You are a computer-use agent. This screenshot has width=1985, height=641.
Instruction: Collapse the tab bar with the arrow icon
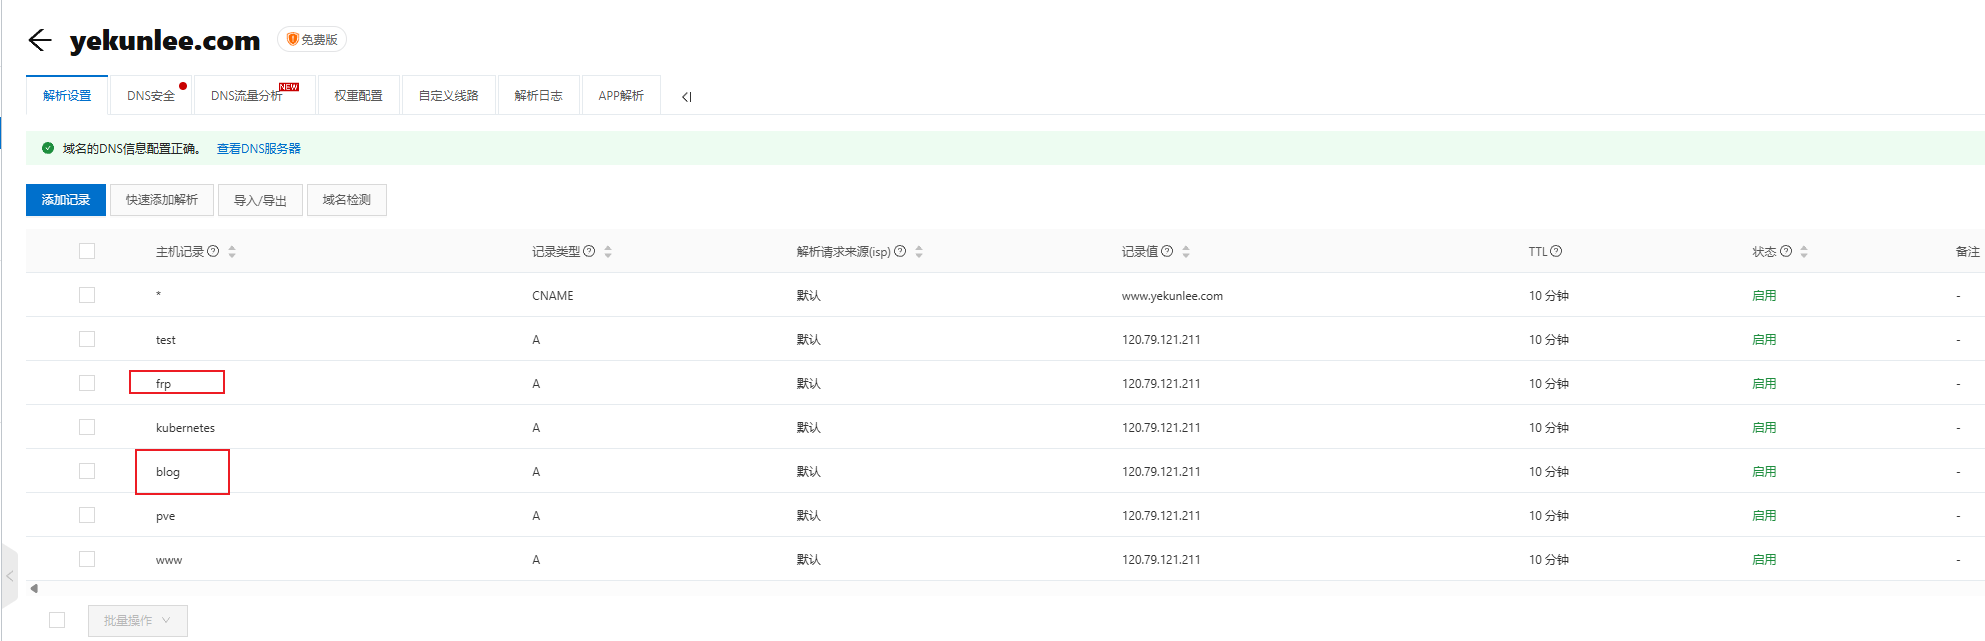tap(687, 97)
